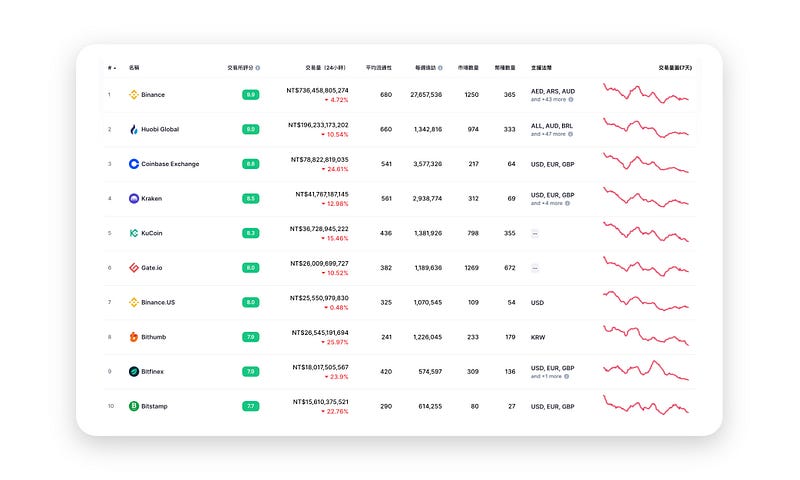Click the Binance logo icon
The height and width of the screenshot is (480, 800).
134,94
